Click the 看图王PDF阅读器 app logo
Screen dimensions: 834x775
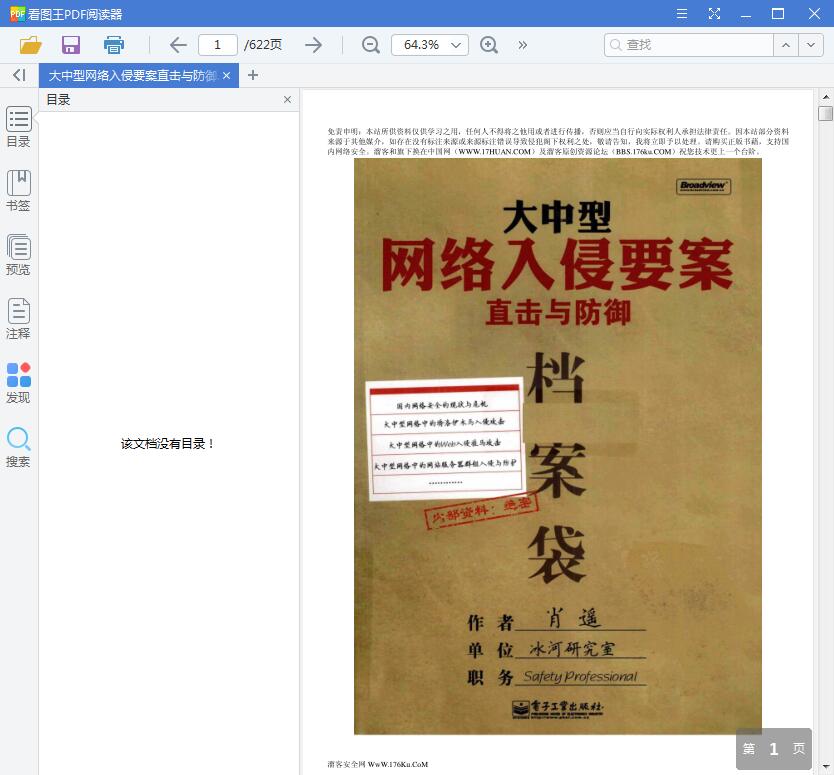coord(17,14)
